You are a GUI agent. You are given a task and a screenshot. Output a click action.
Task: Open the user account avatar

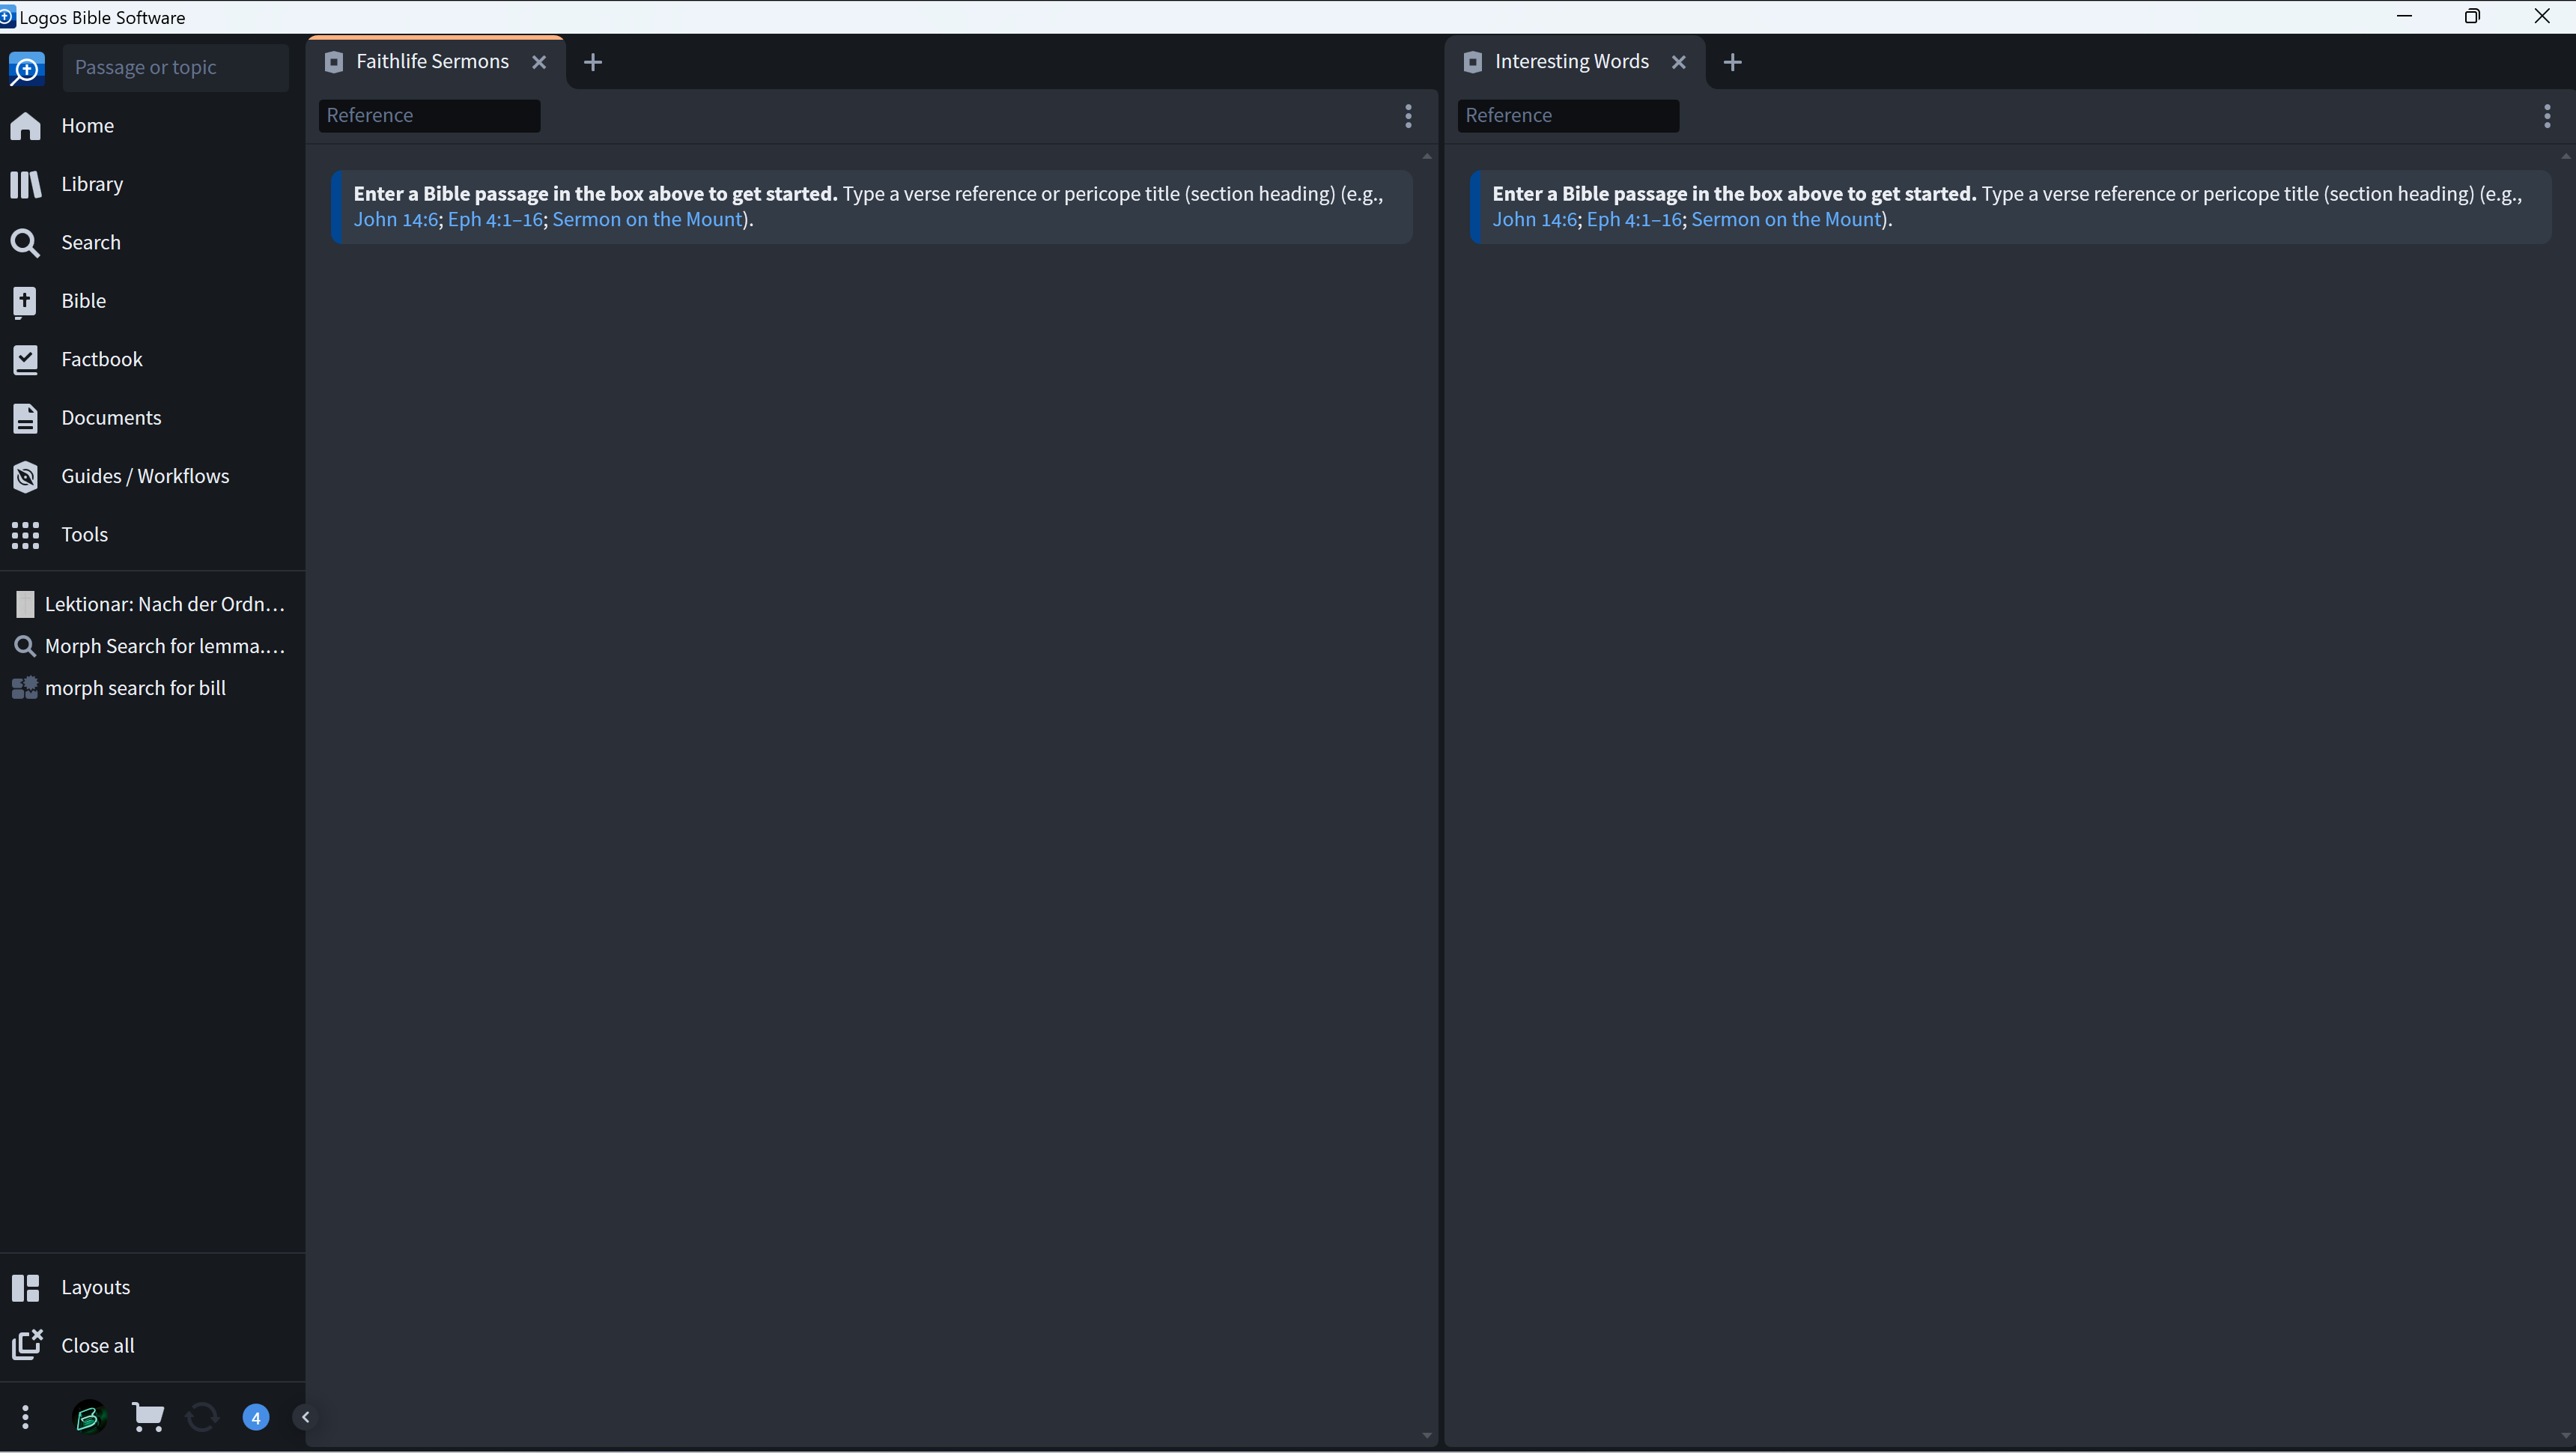click(x=89, y=1417)
